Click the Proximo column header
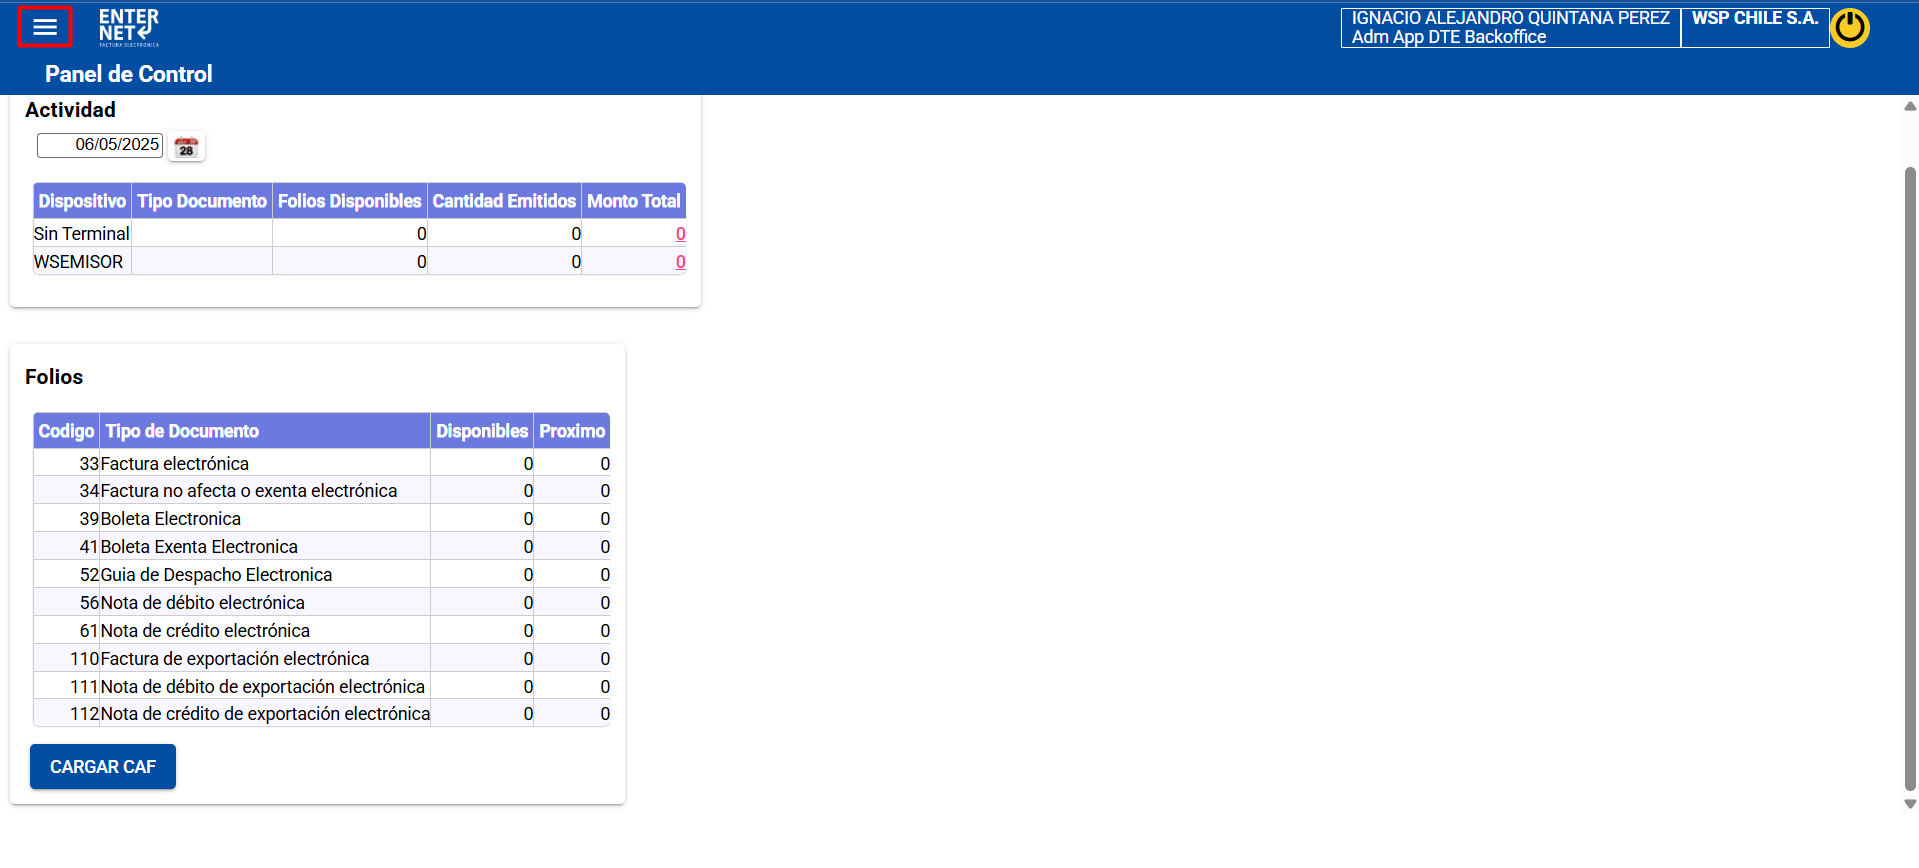 click(x=572, y=431)
